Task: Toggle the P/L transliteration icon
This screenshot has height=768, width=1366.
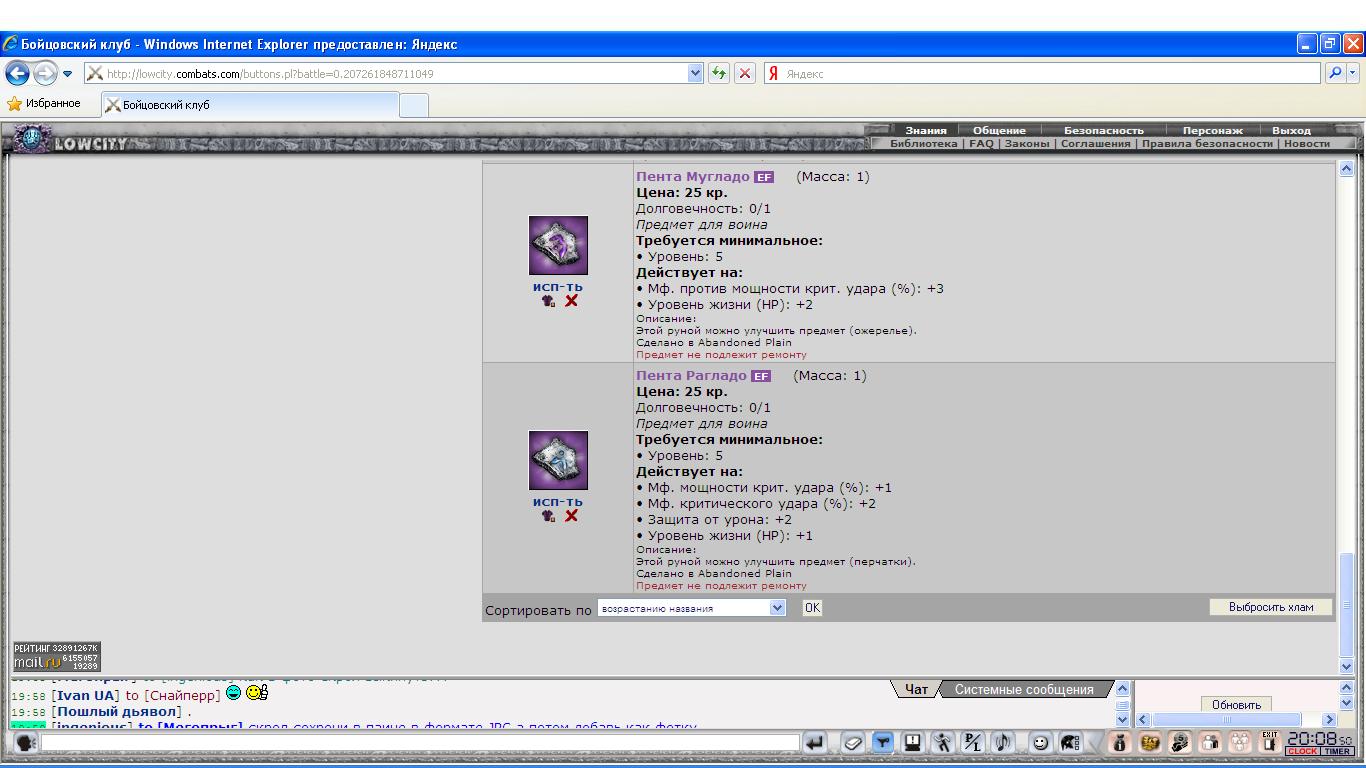Action: (972, 743)
